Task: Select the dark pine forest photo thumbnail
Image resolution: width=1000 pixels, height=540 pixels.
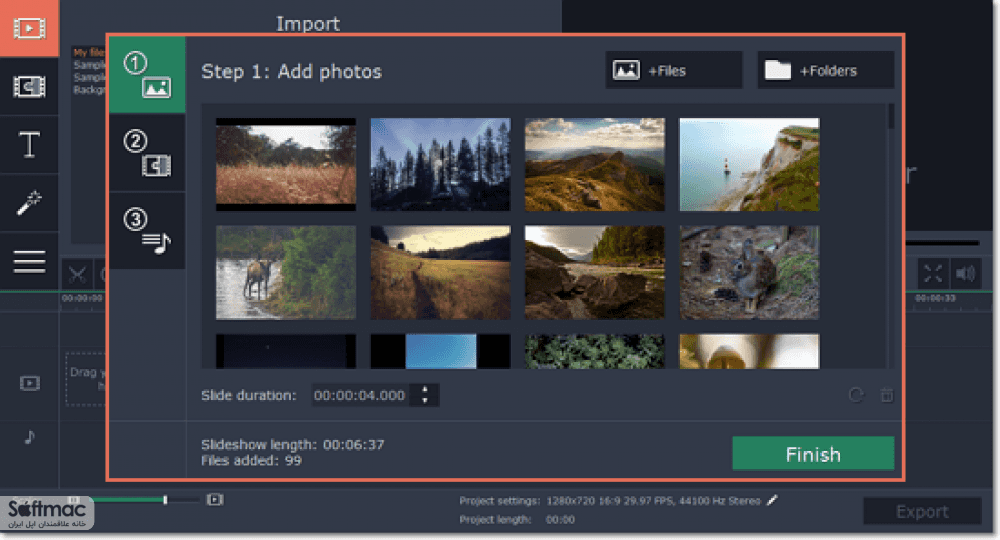Action: click(x=440, y=164)
